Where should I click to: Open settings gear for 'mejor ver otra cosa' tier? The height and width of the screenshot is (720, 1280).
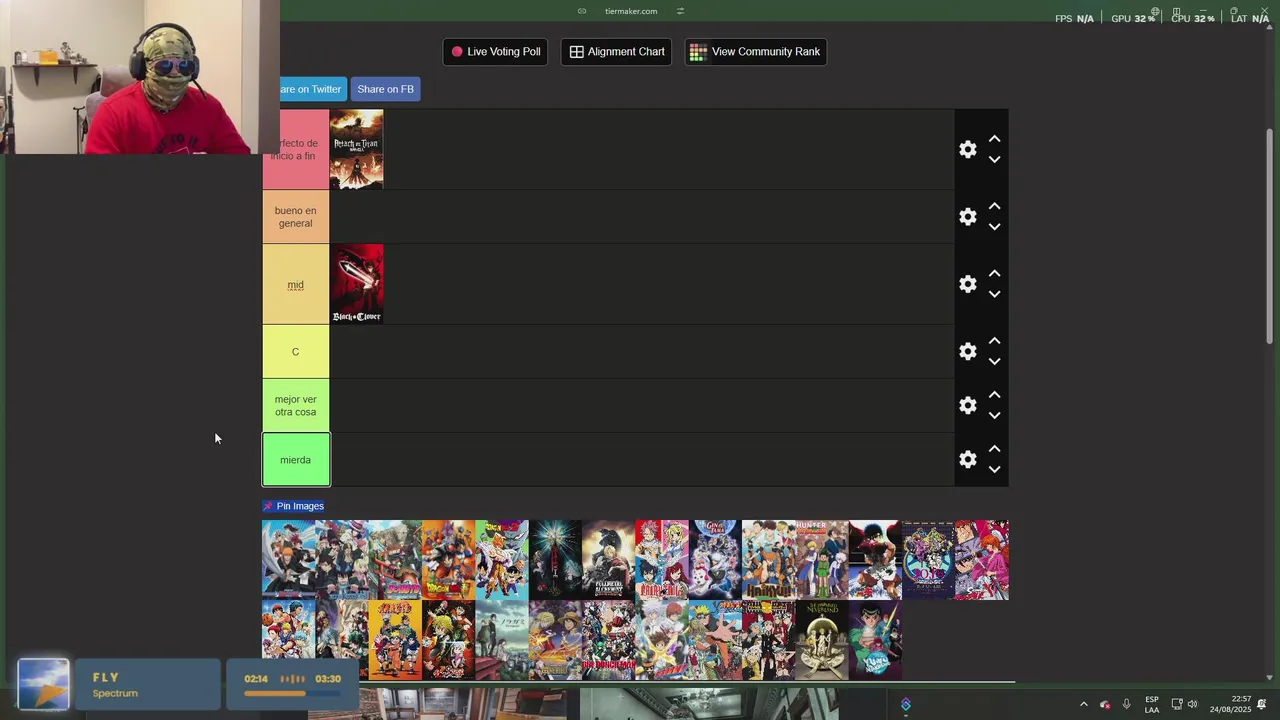(x=967, y=405)
